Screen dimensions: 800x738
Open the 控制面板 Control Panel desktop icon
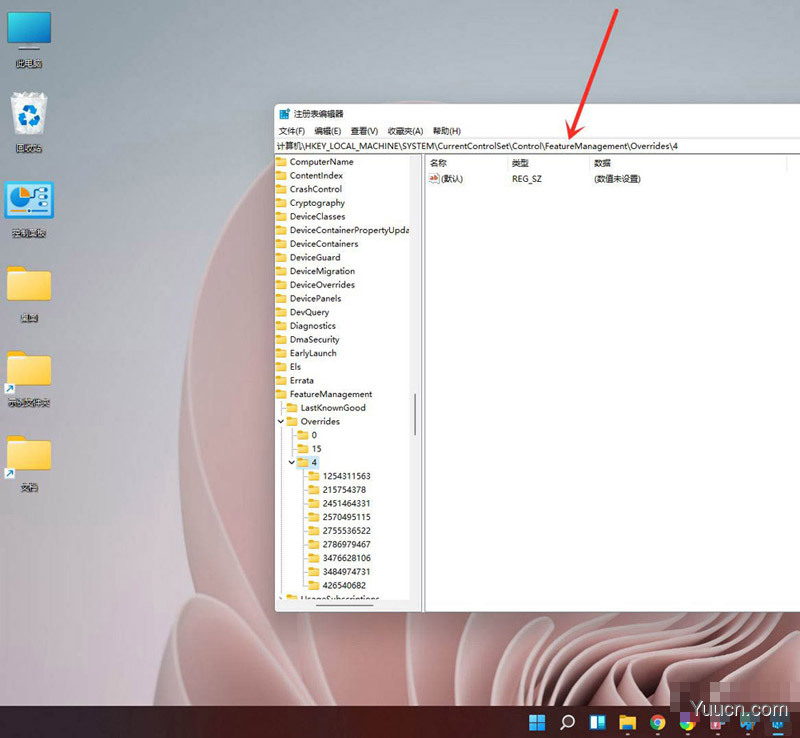click(x=29, y=209)
